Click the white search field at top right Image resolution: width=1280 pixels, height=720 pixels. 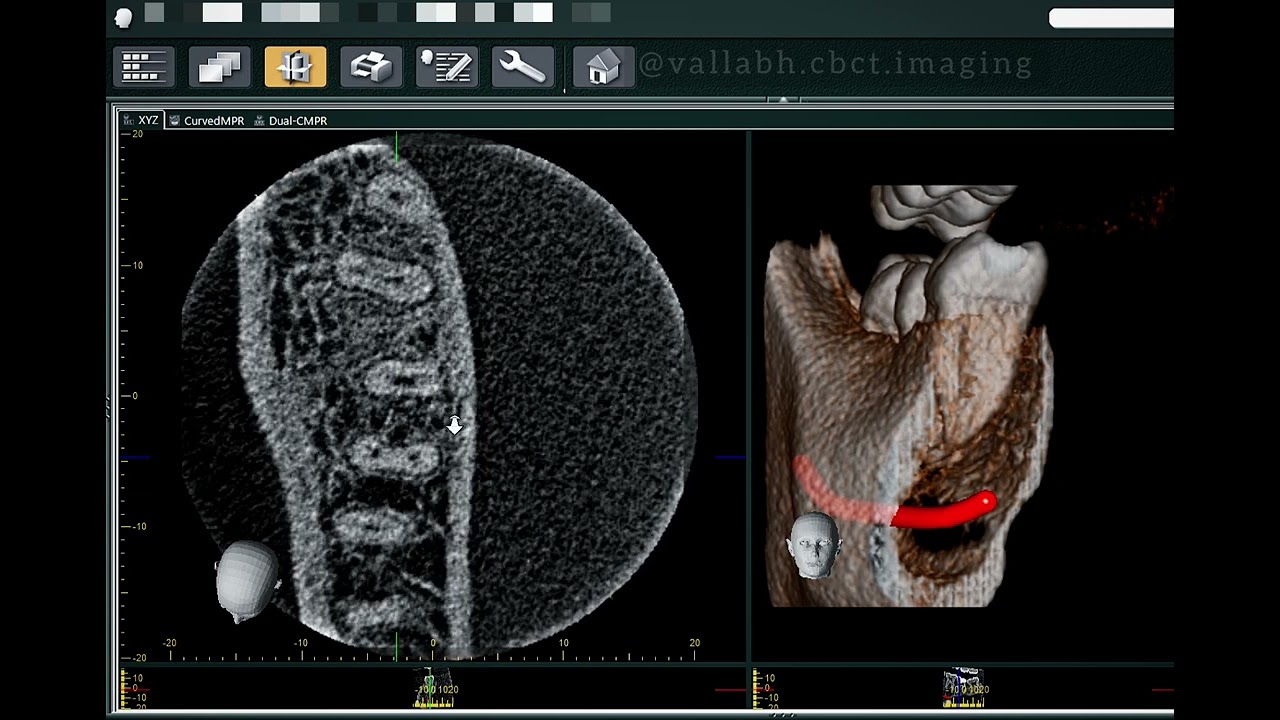tap(1110, 18)
